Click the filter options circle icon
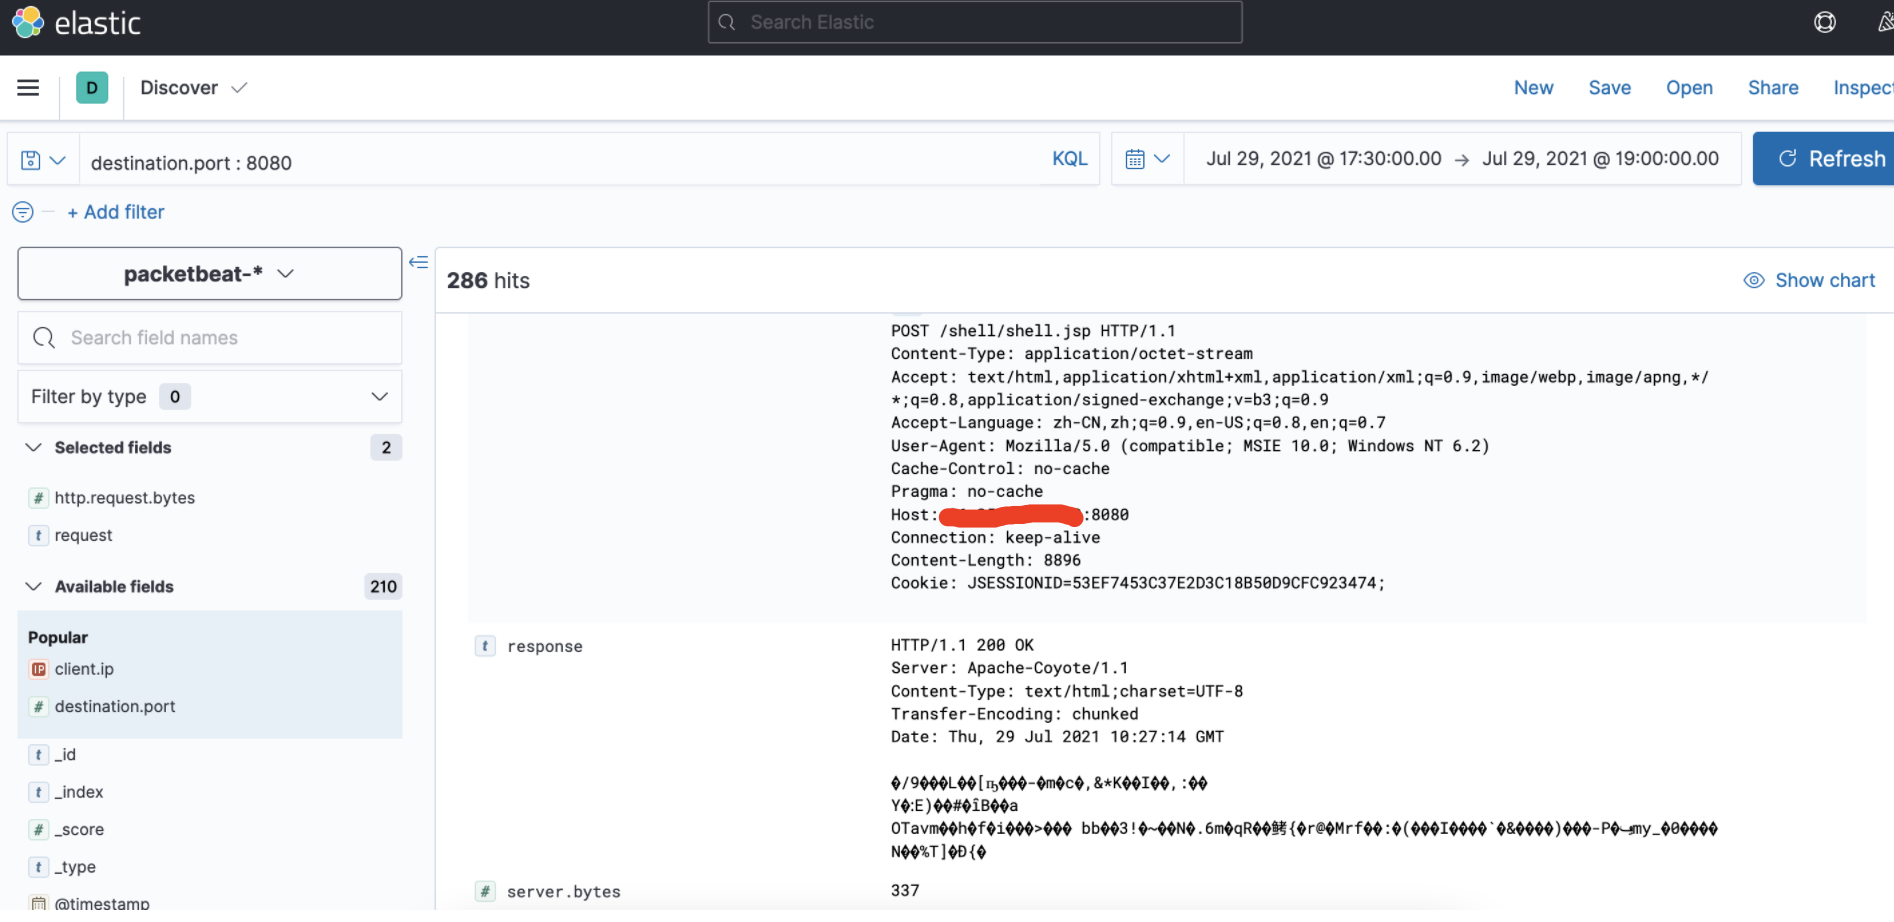The width and height of the screenshot is (1894, 922). tap(22, 212)
